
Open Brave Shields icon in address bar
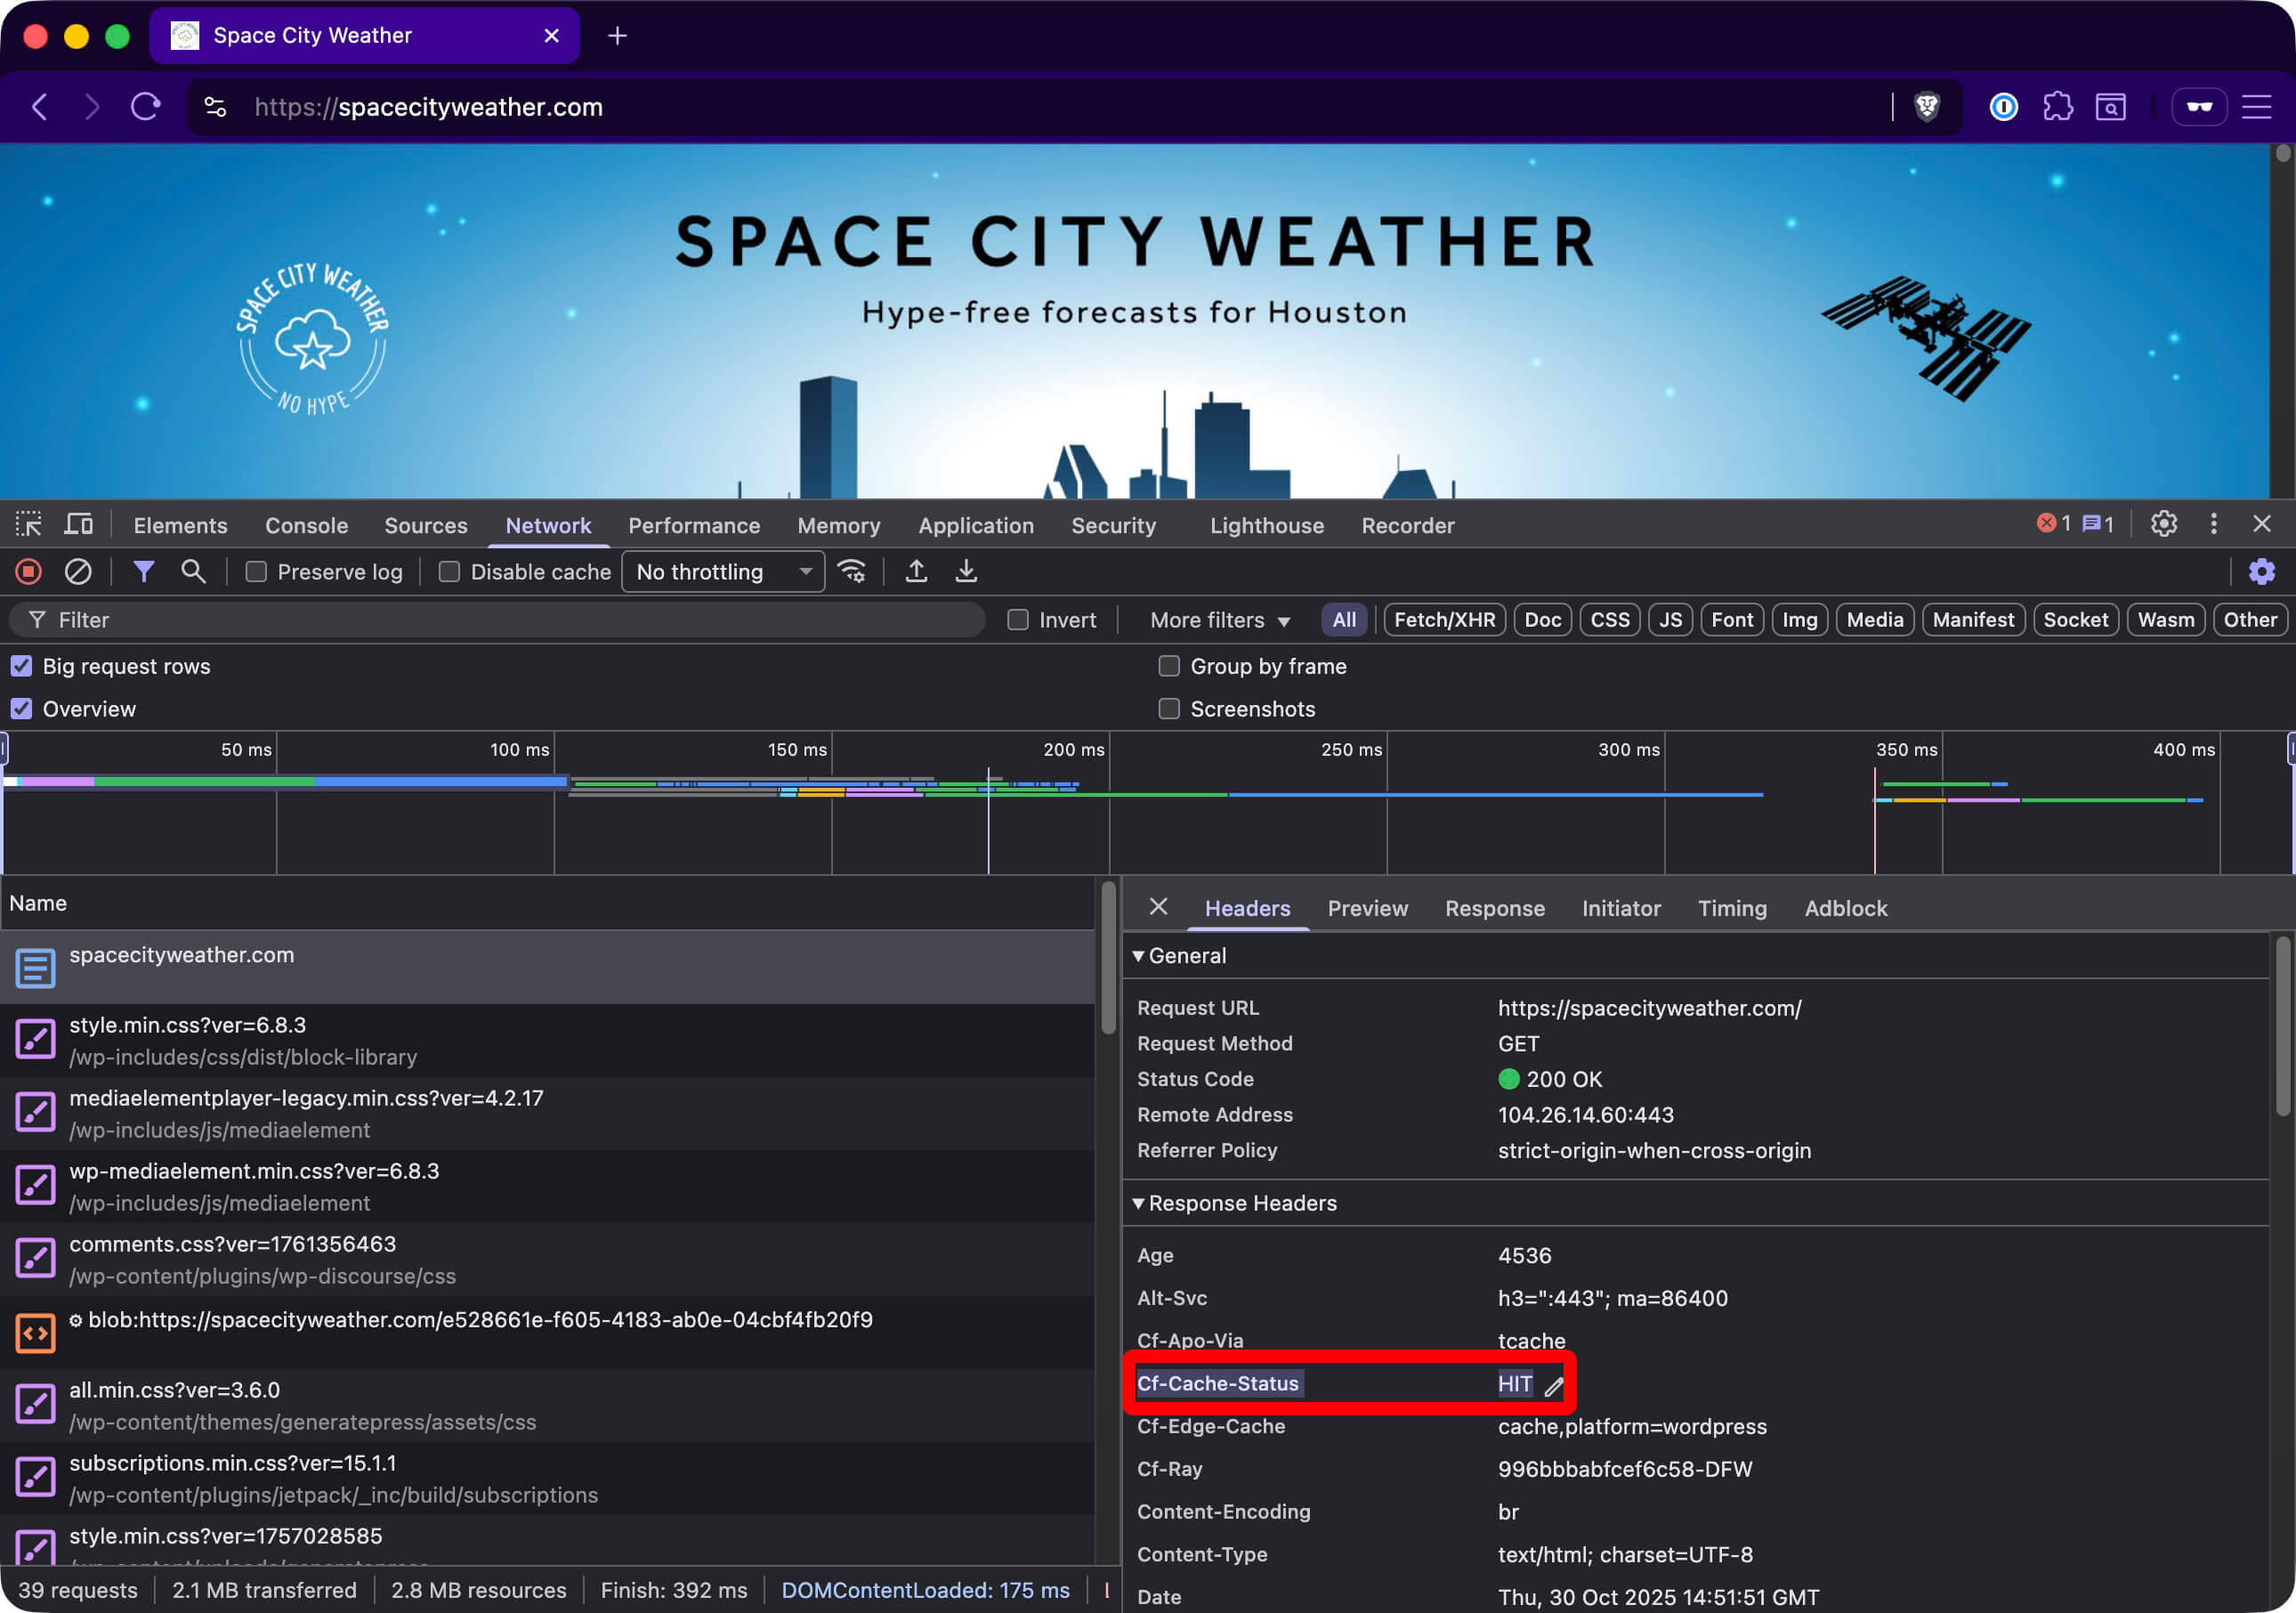pyautogui.click(x=1926, y=107)
